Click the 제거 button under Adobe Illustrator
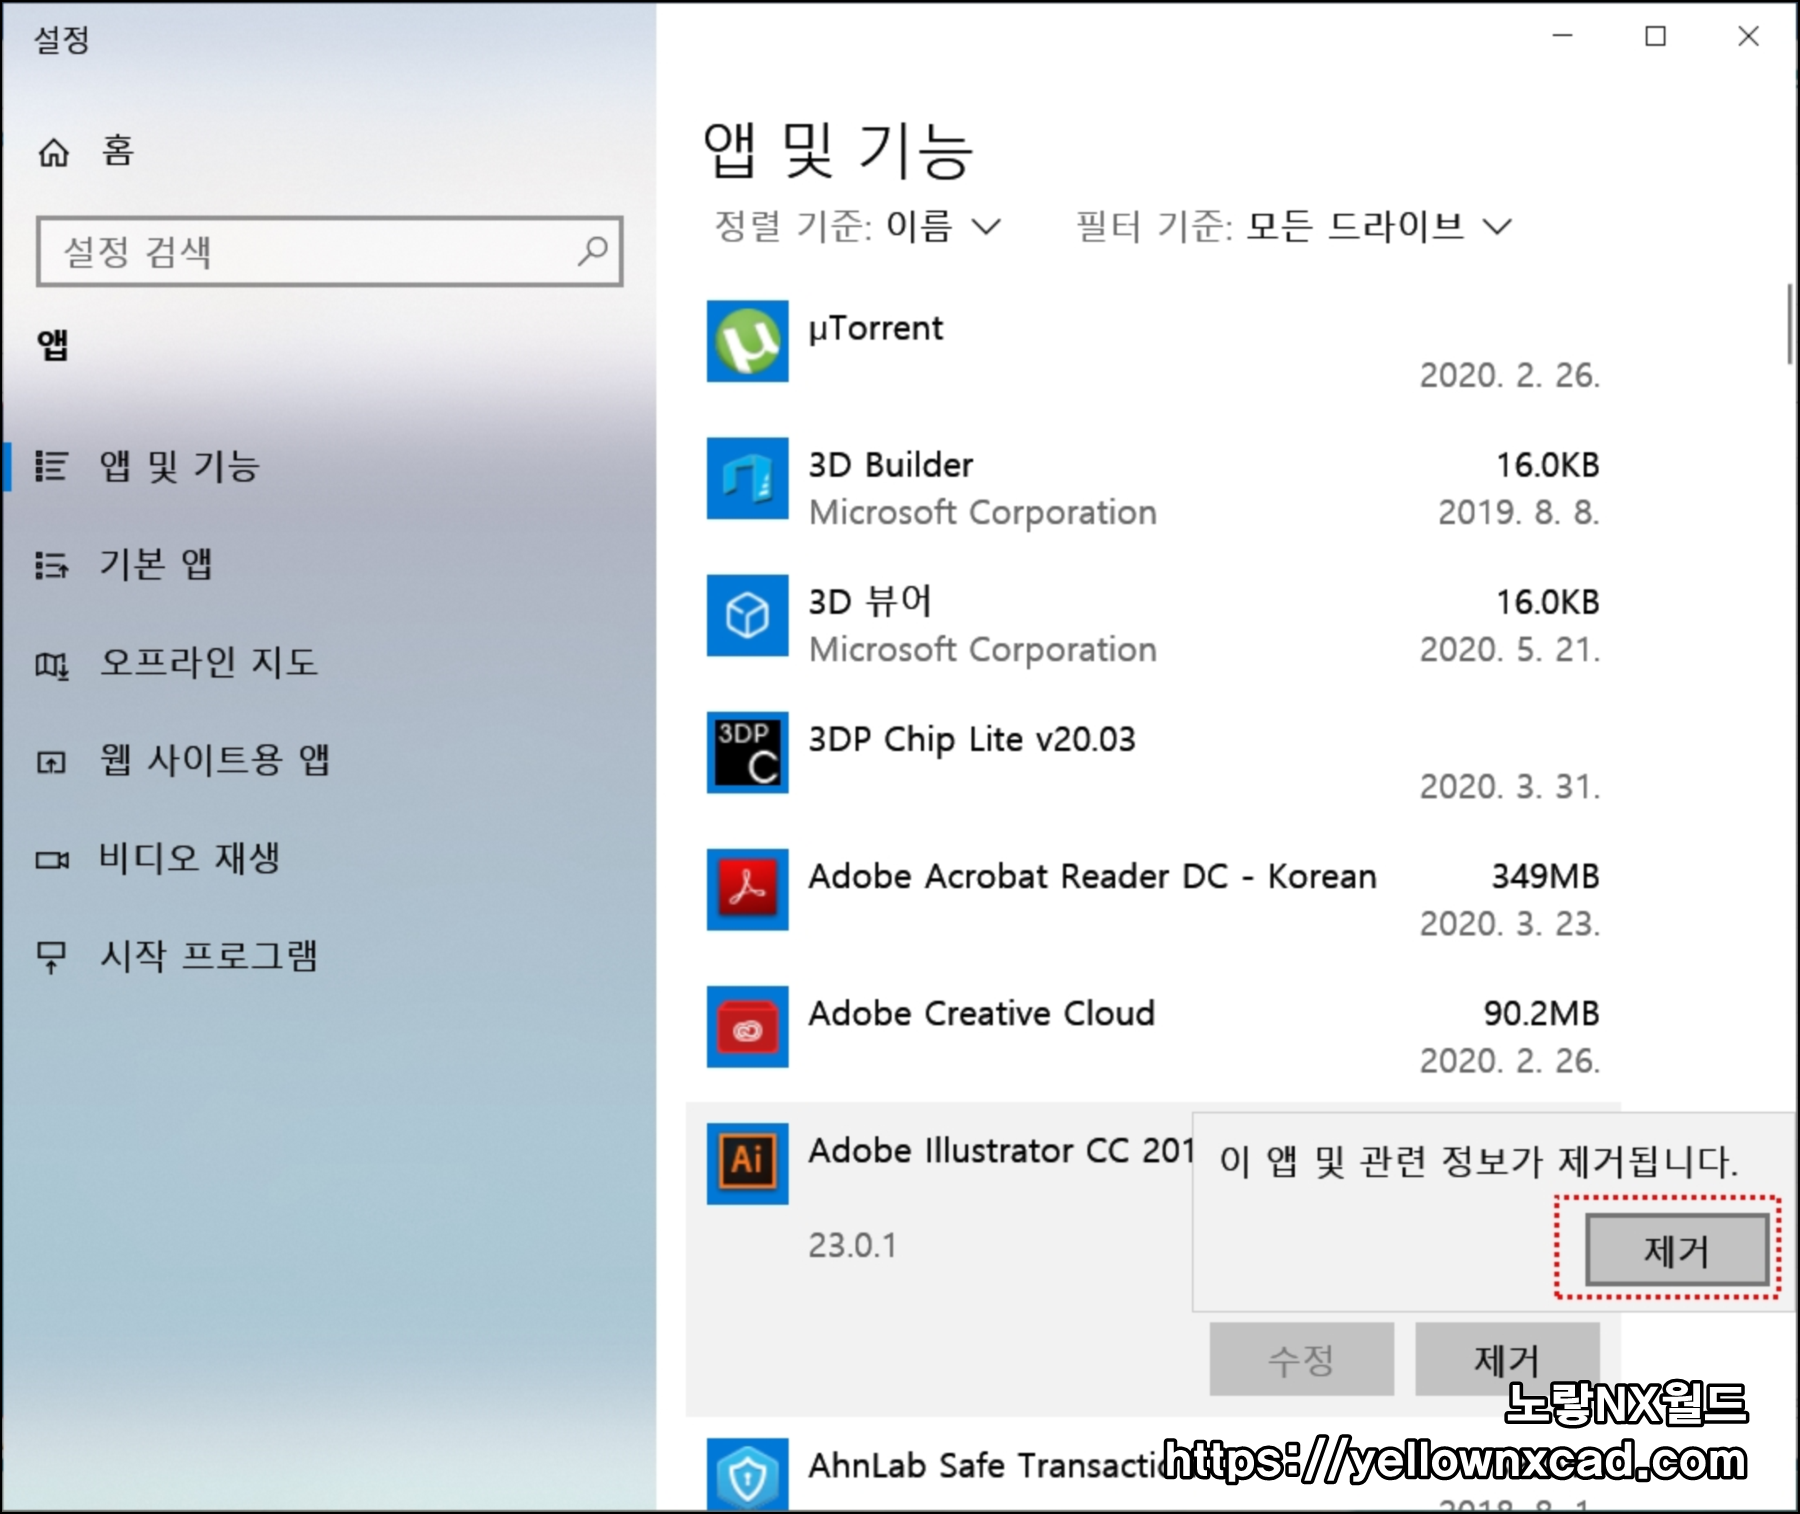Viewport: 1800px width, 1514px height. tap(1506, 1358)
